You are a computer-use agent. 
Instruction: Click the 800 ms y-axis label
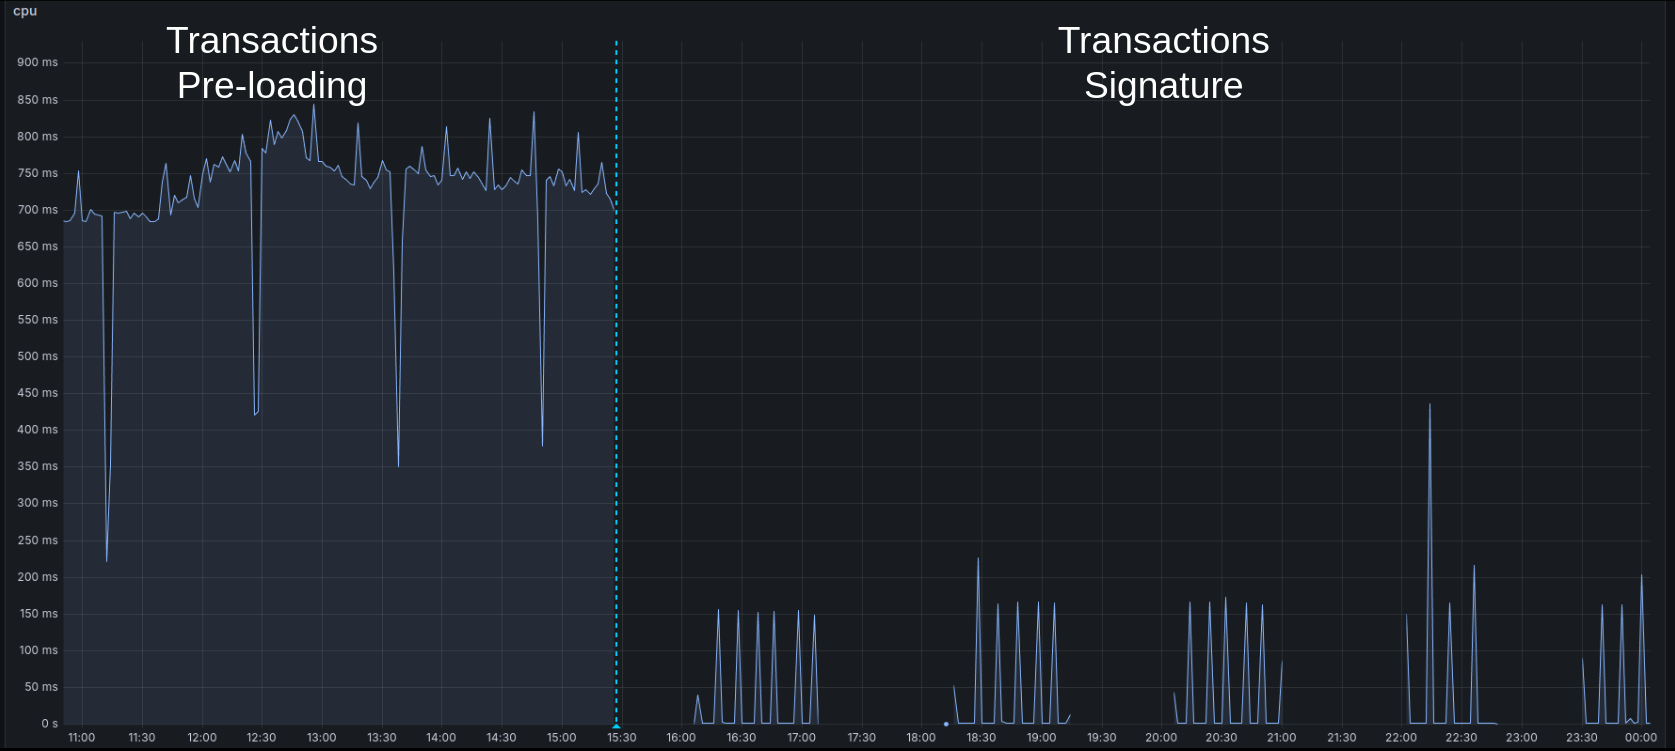(x=37, y=136)
